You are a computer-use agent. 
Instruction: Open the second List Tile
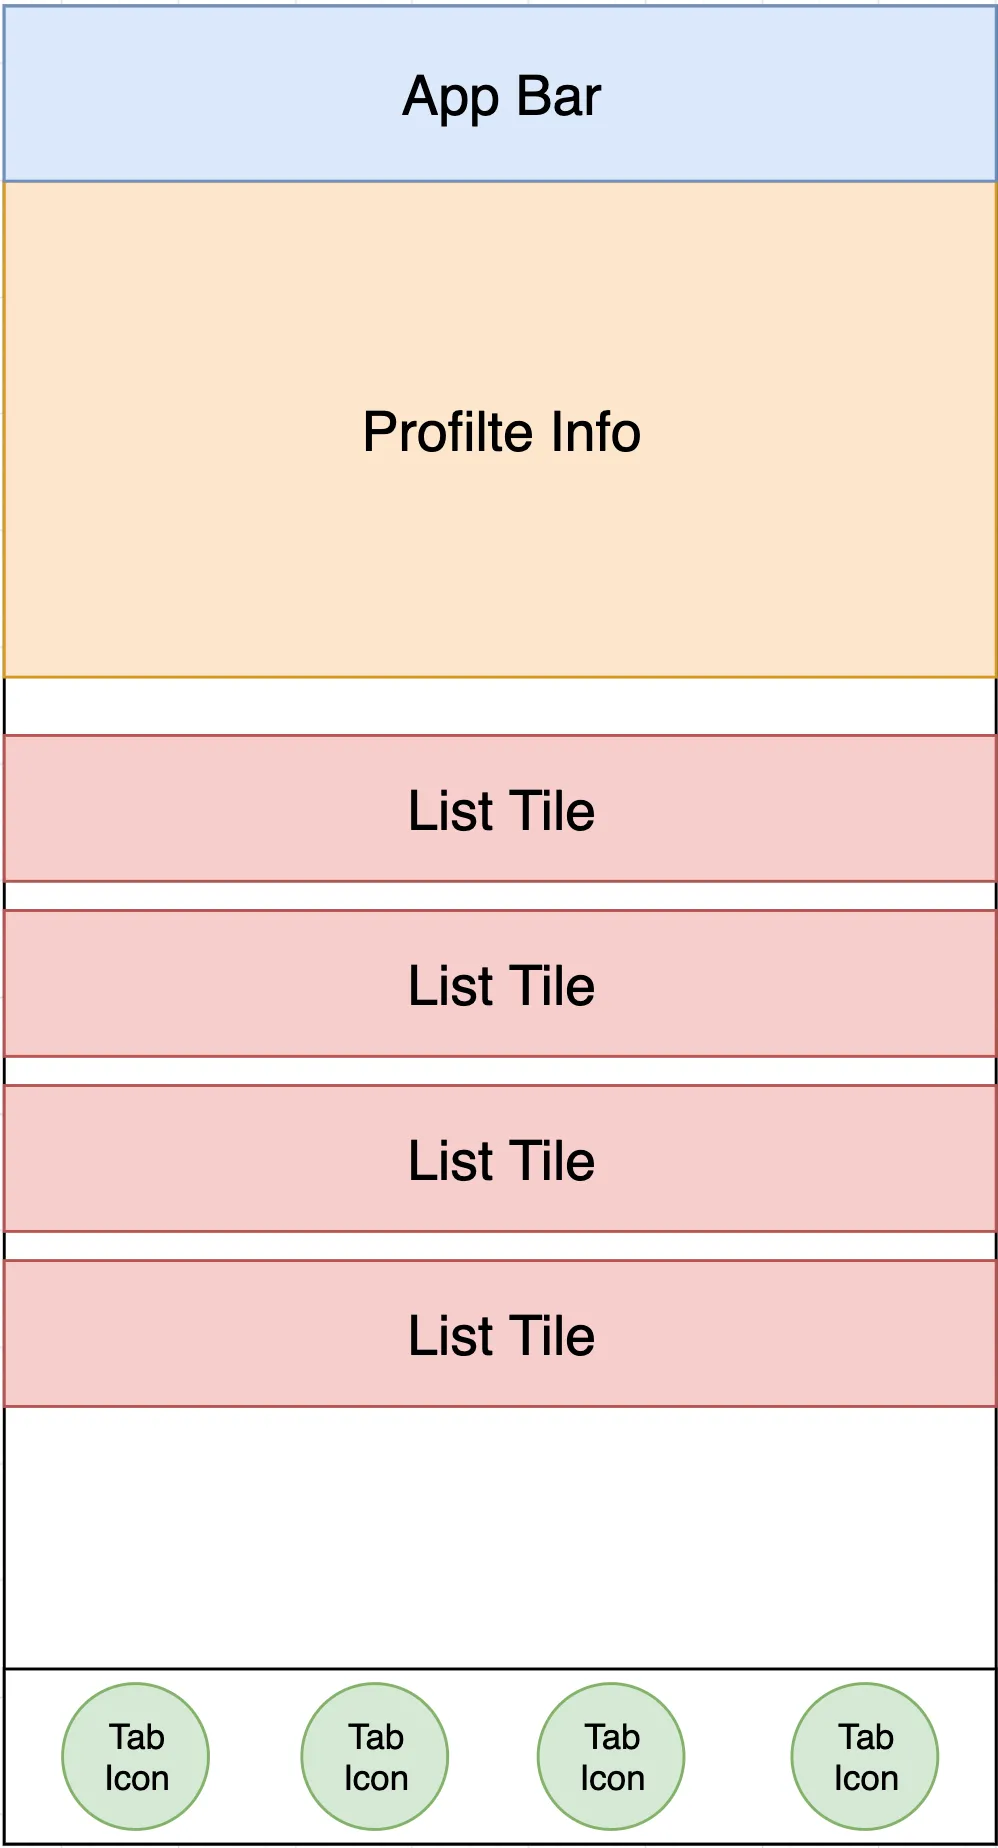point(501,984)
